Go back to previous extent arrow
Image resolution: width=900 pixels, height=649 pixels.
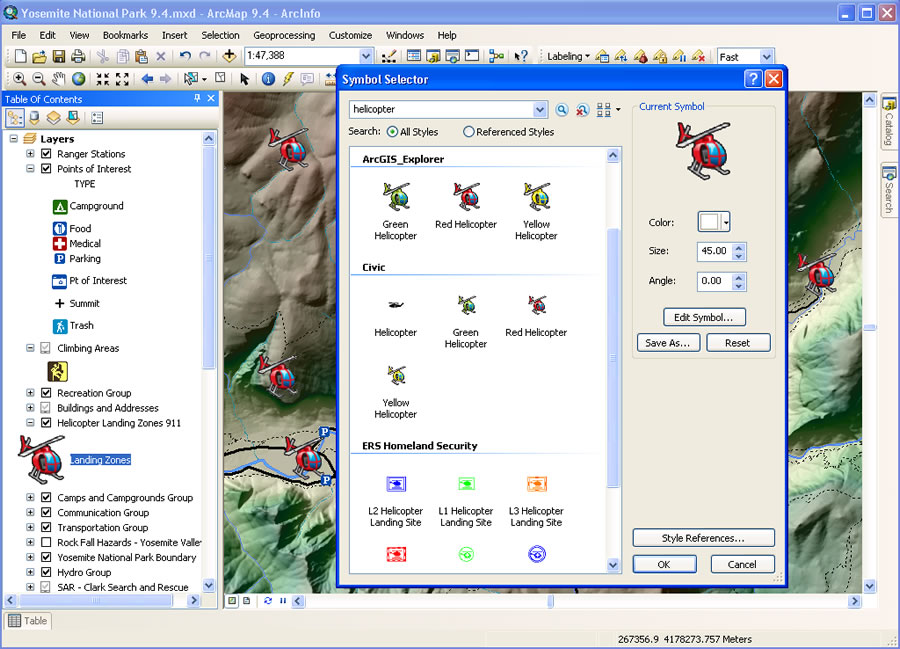(x=147, y=79)
